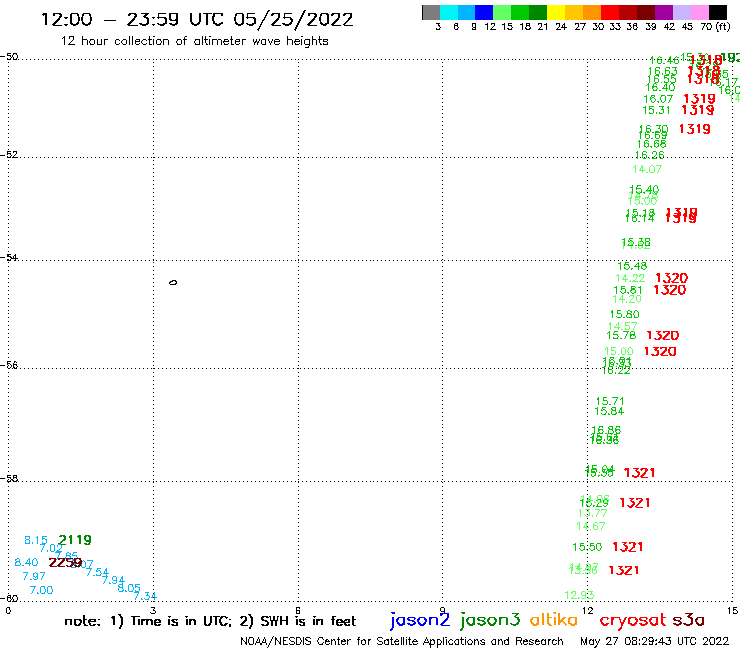Click the red '1320' beside value 14.22
Screen dimensions: 740x650
[672, 278]
